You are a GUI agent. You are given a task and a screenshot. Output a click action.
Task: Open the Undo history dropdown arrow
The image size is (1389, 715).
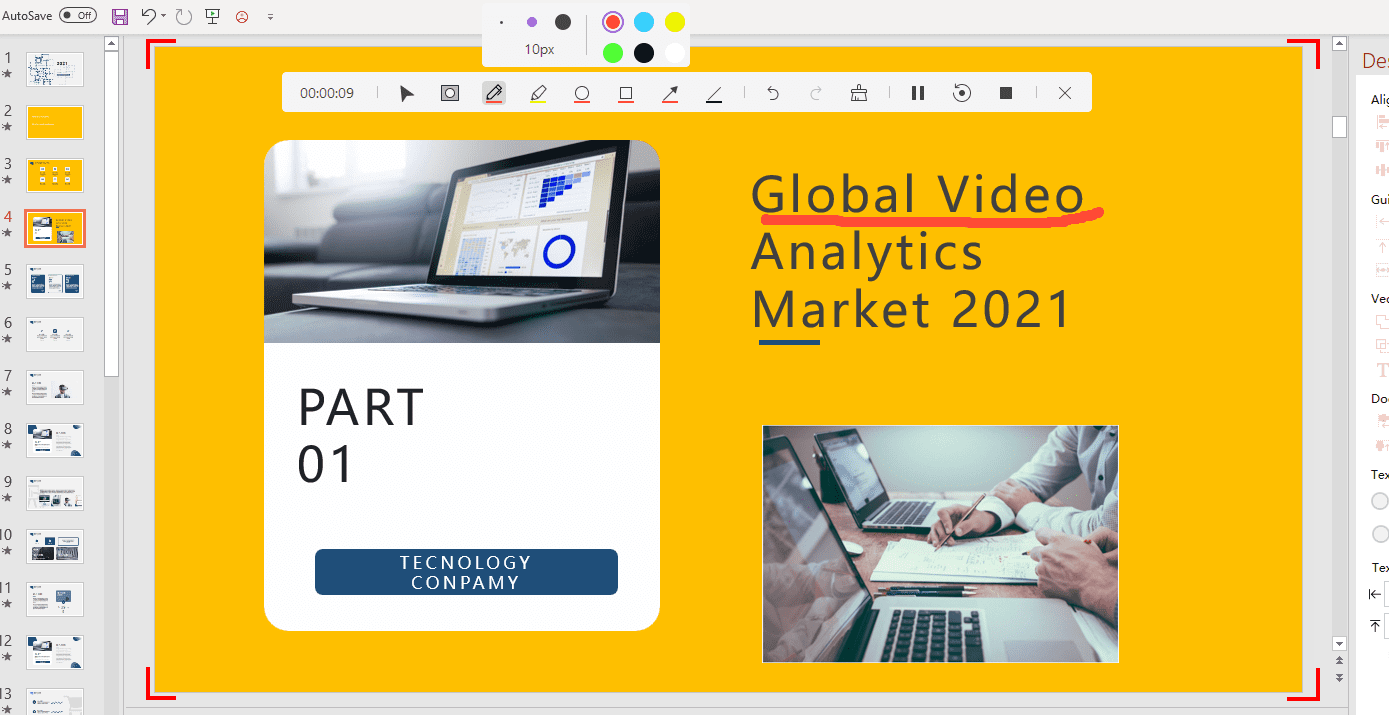pos(163,16)
